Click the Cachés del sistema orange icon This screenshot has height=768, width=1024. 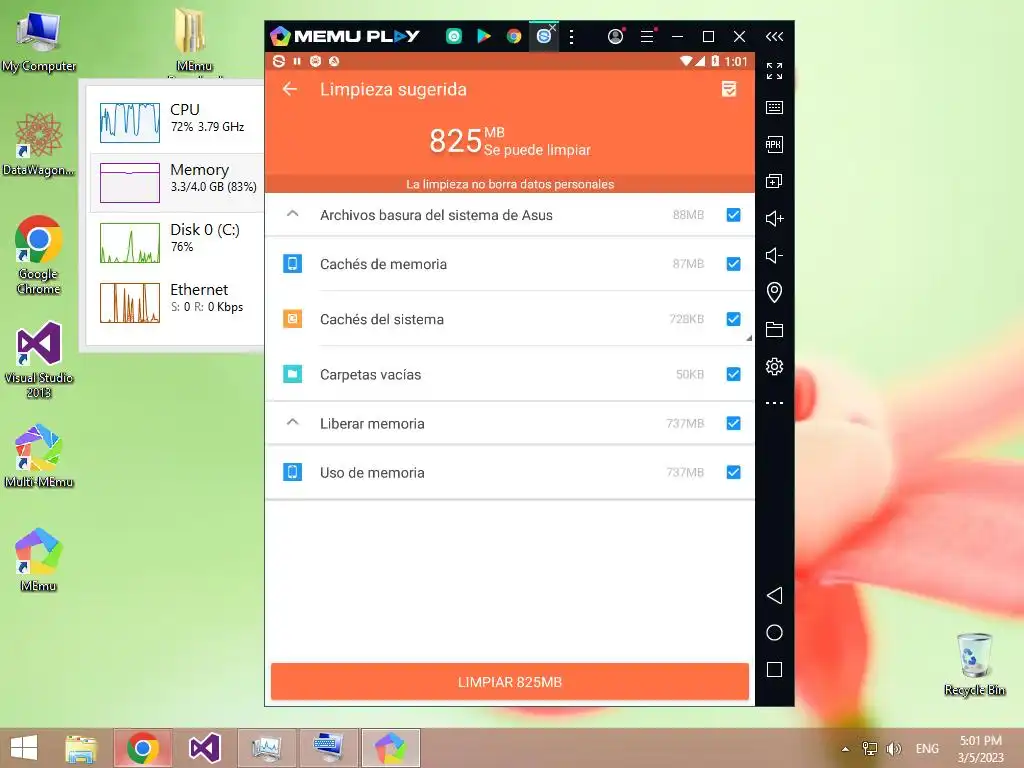pos(292,319)
